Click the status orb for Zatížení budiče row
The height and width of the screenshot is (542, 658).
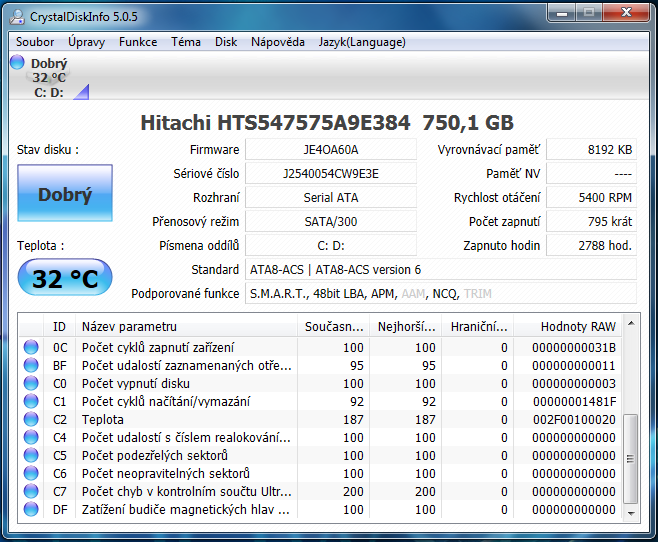pos(31,510)
